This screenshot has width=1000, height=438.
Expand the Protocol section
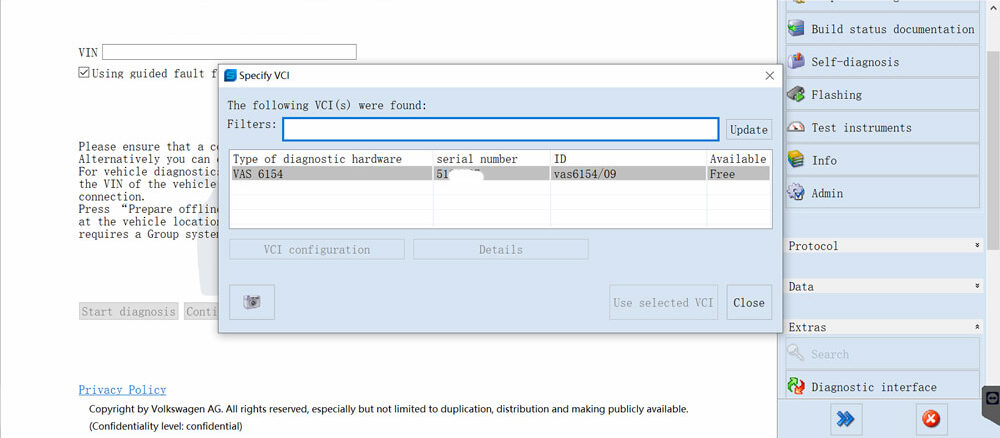tap(884, 245)
